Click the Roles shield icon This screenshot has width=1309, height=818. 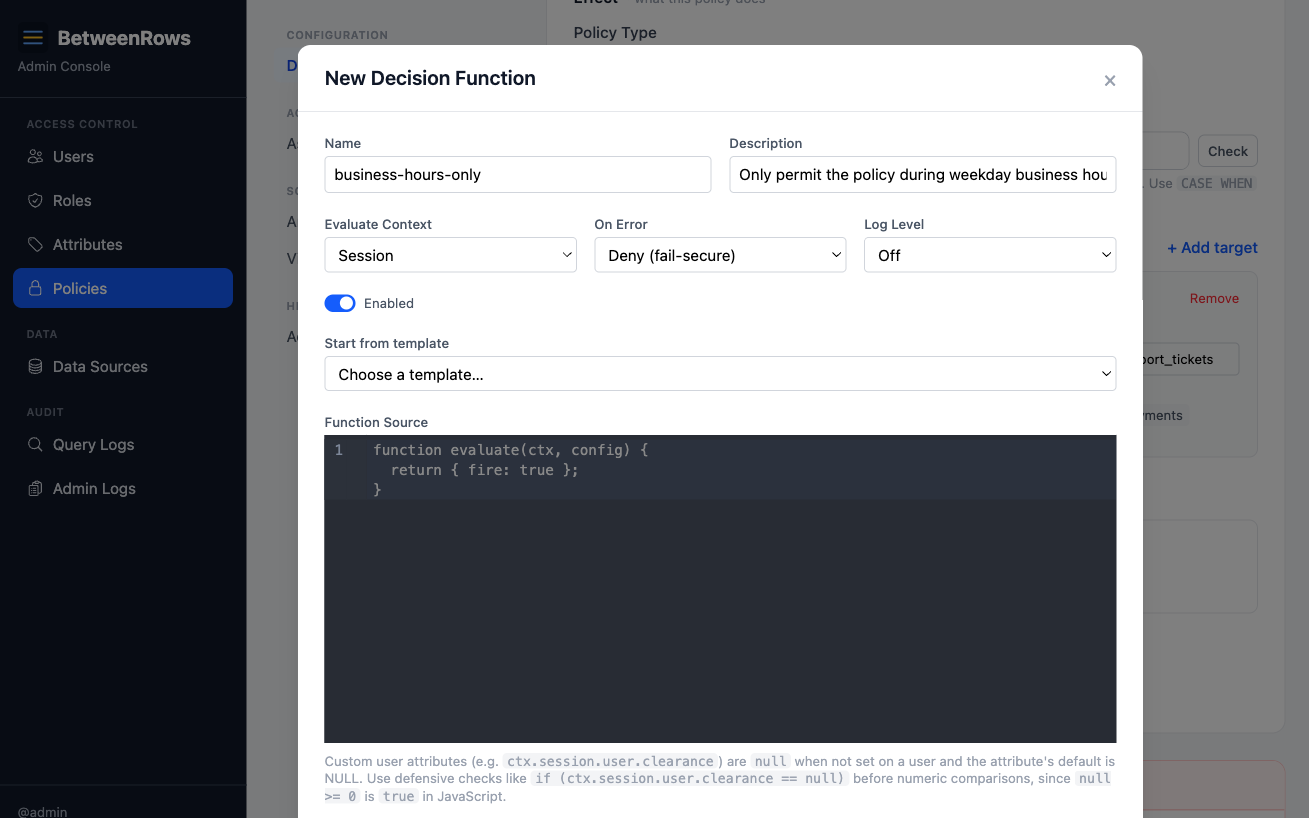pos(35,201)
